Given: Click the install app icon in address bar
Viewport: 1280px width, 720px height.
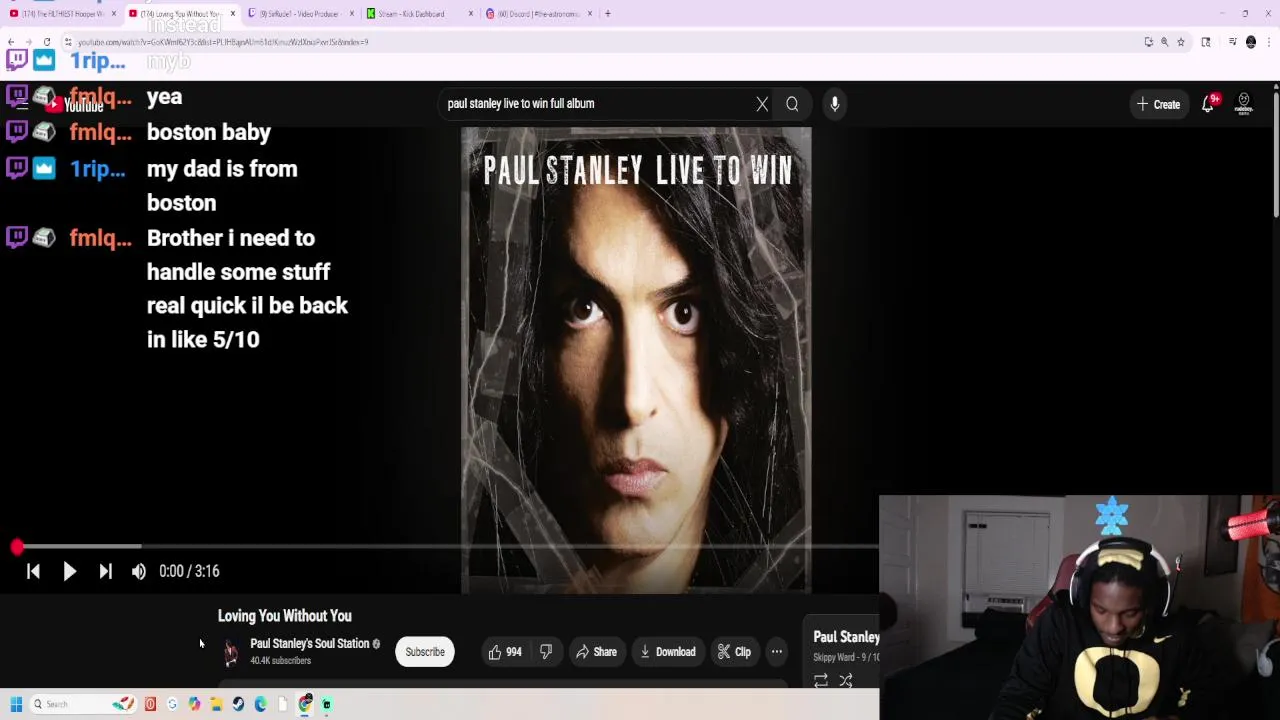Looking at the screenshot, I should pos(1148,42).
